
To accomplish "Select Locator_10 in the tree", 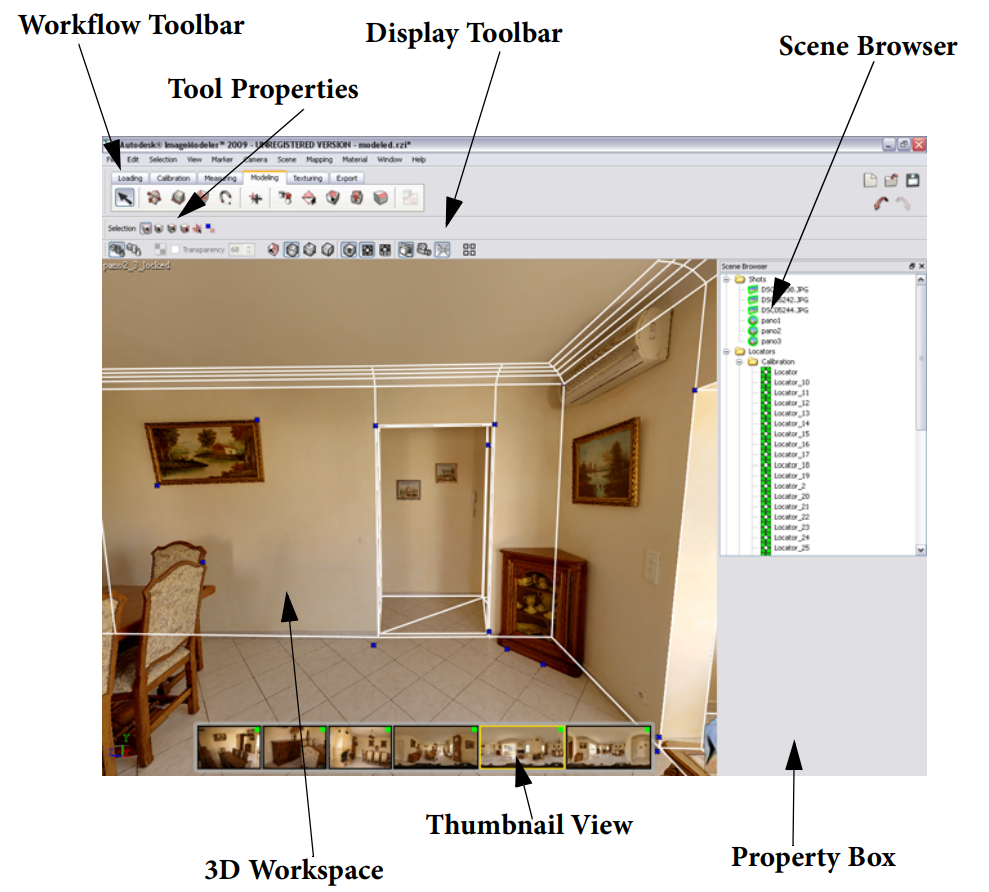I will point(792,382).
